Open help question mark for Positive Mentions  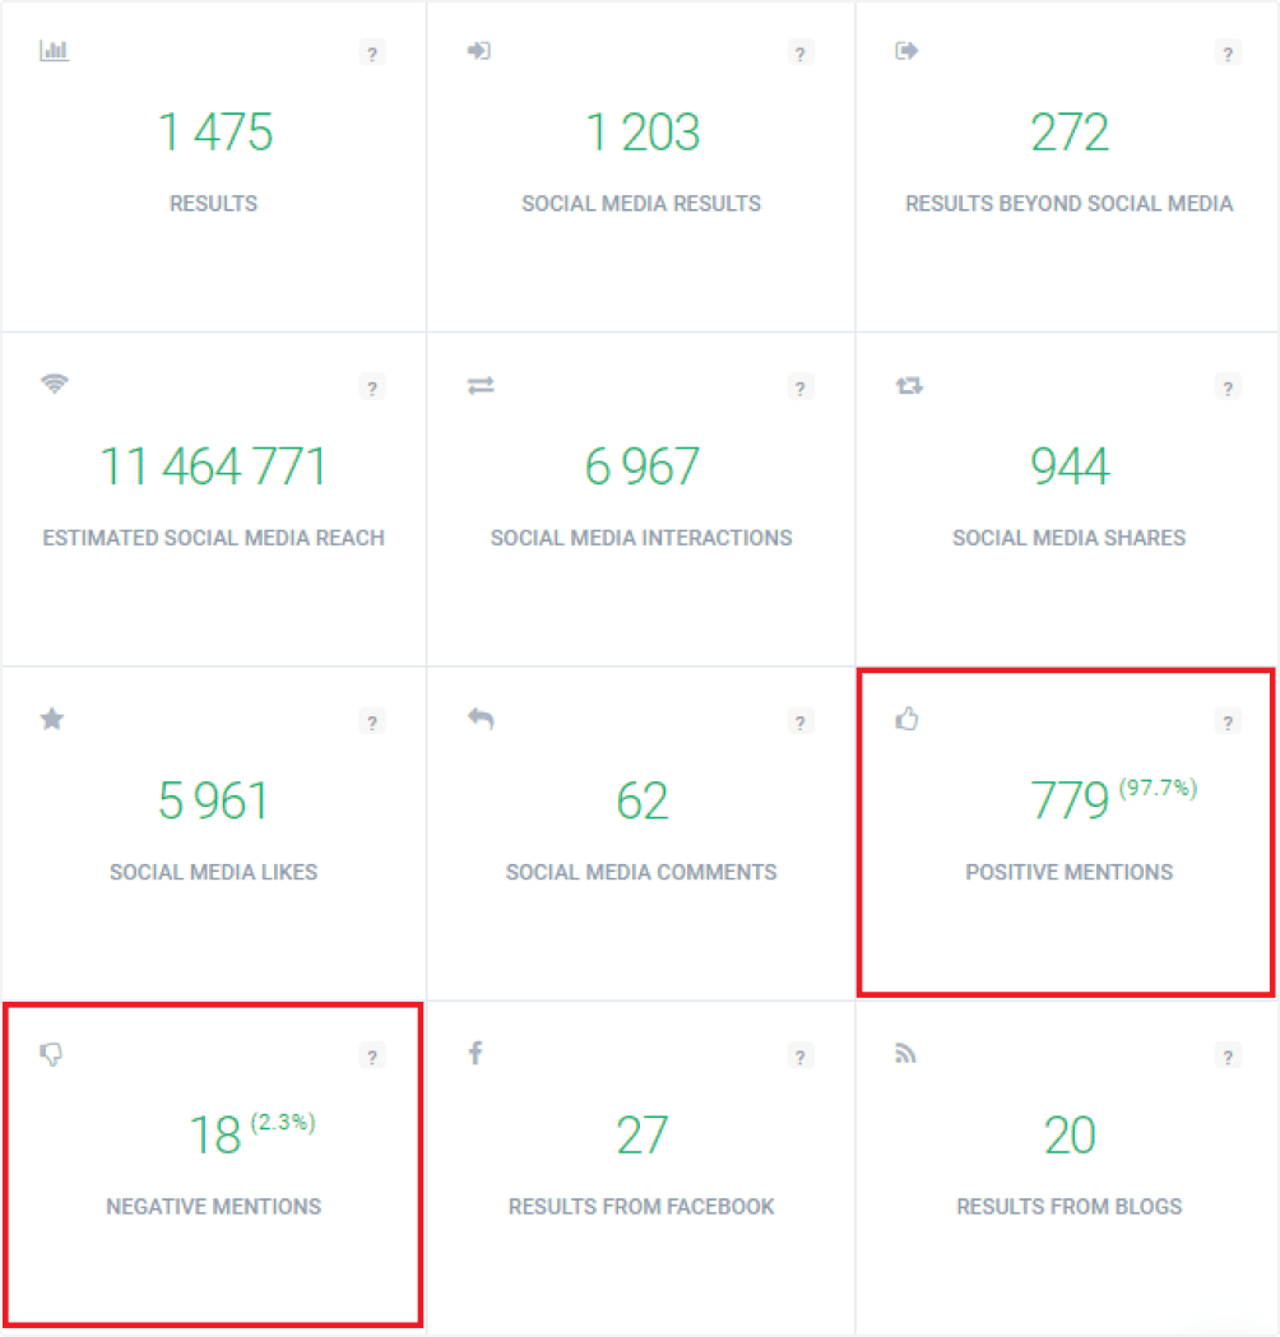pos(1228,721)
